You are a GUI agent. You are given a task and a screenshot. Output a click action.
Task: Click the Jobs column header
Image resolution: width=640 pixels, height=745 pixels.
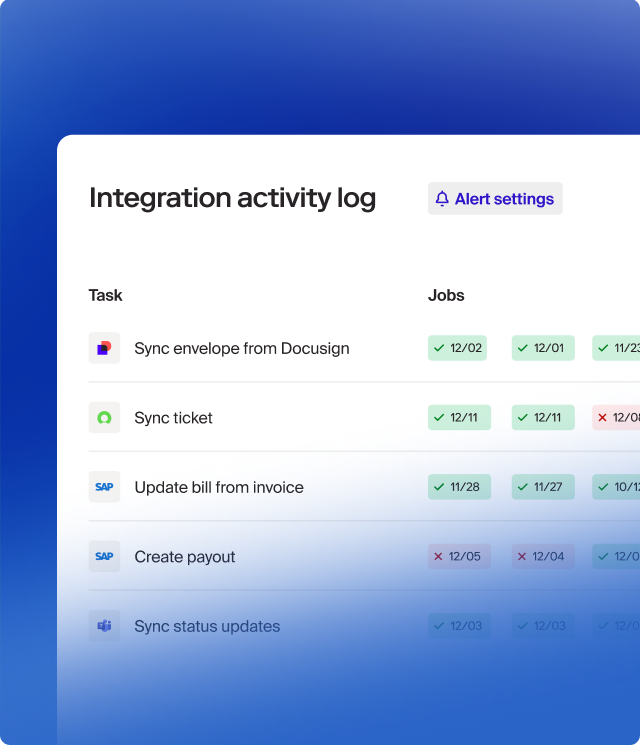[446, 295]
